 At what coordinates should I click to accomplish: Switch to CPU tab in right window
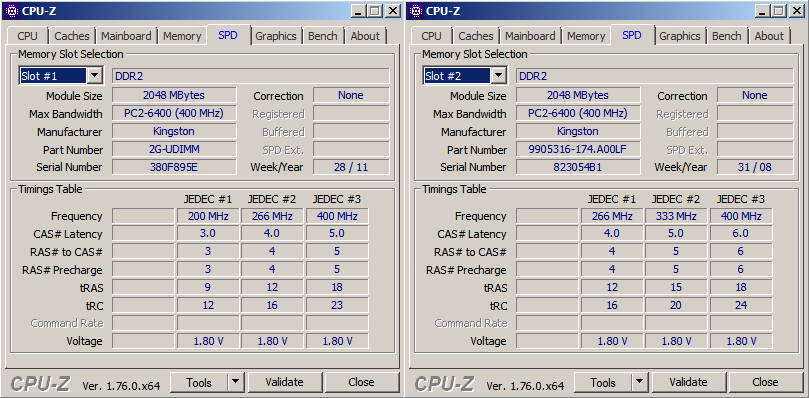(431, 36)
